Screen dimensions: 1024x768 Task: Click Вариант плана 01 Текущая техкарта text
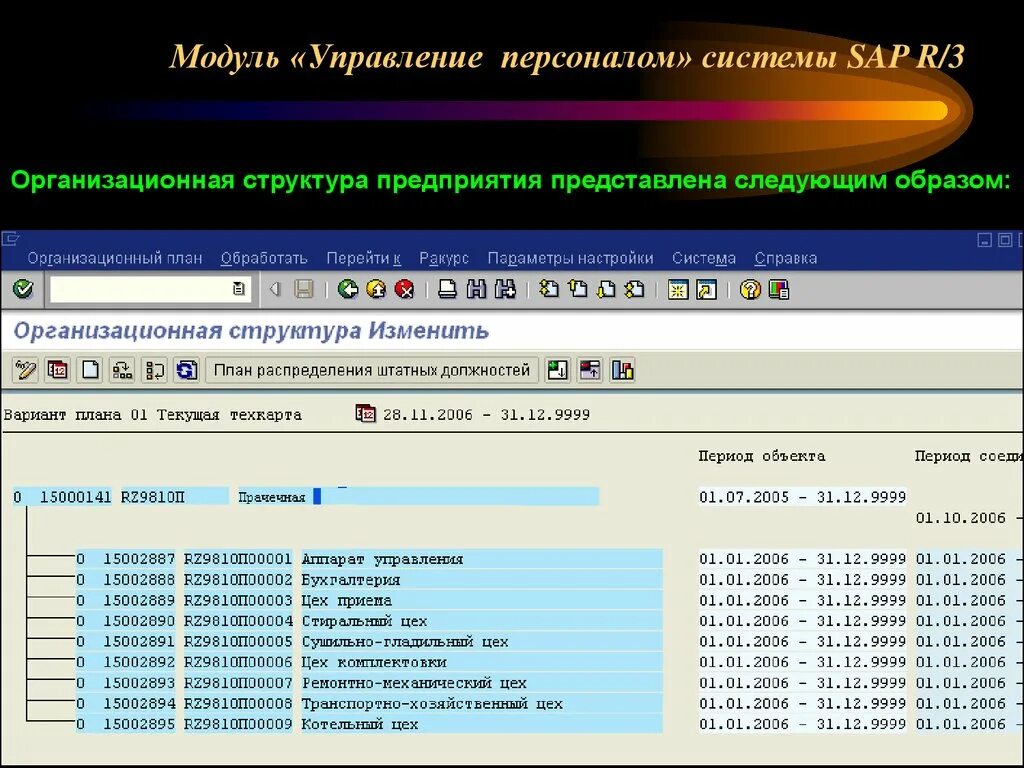[x=152, y=414]
